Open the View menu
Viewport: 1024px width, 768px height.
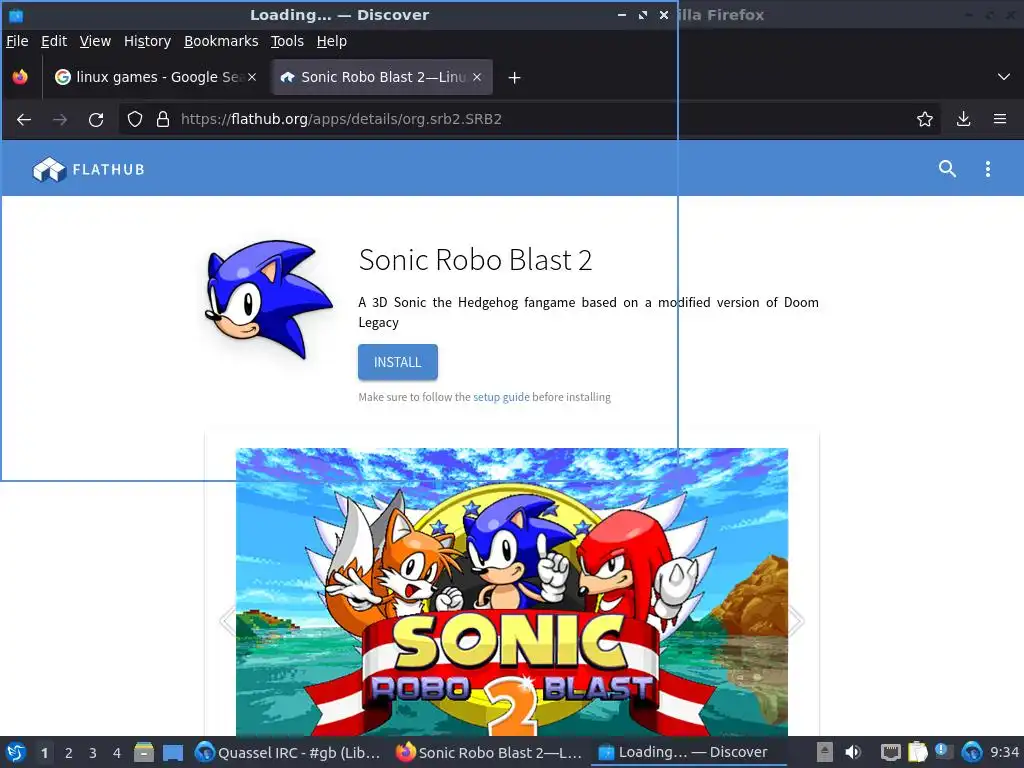pos(95,41)
